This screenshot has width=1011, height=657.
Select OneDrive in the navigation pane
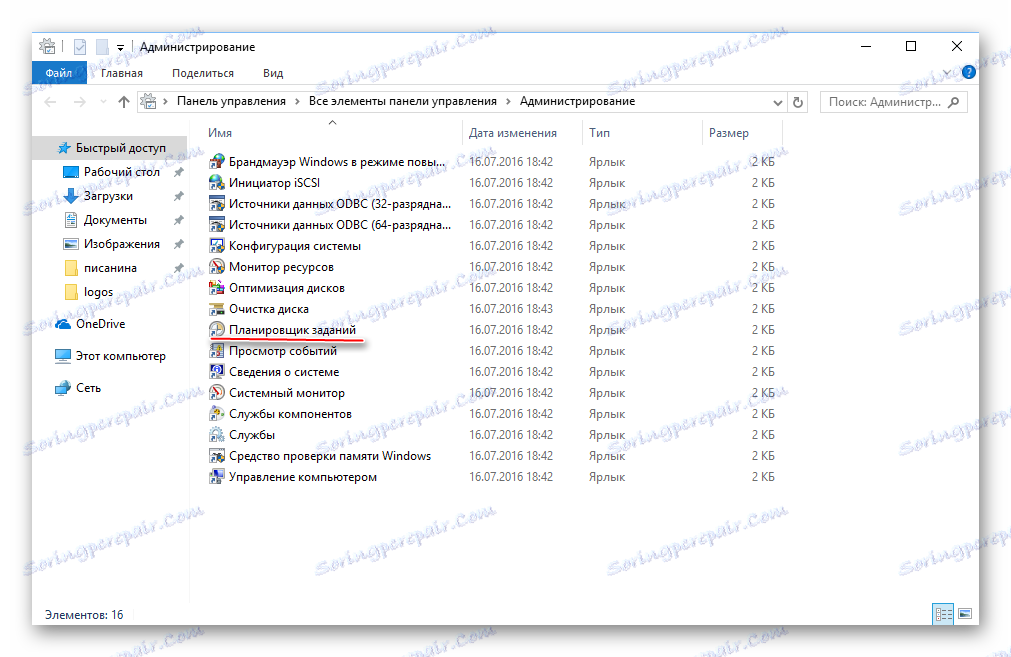[101, 324]
